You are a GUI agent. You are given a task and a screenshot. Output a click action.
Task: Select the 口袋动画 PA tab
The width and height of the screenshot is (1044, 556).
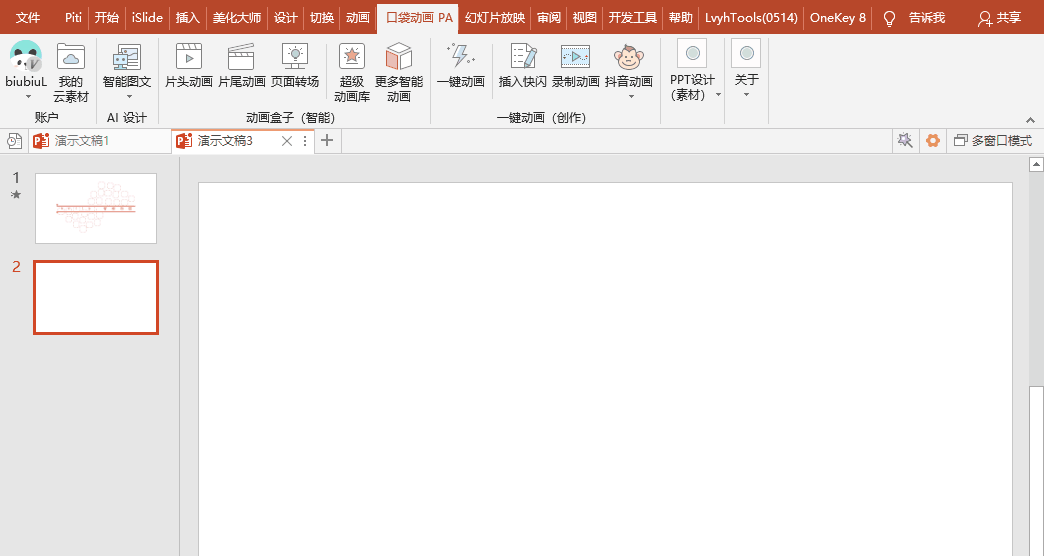point(419,18)
